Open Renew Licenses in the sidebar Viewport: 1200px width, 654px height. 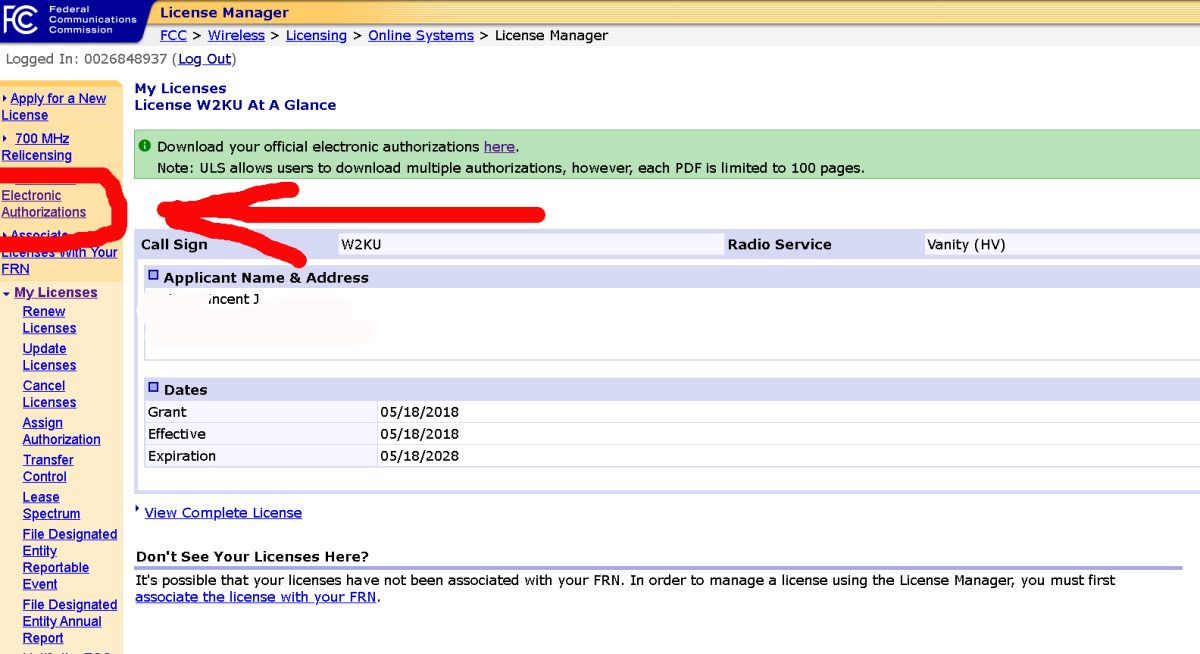[x=44, y=319]
